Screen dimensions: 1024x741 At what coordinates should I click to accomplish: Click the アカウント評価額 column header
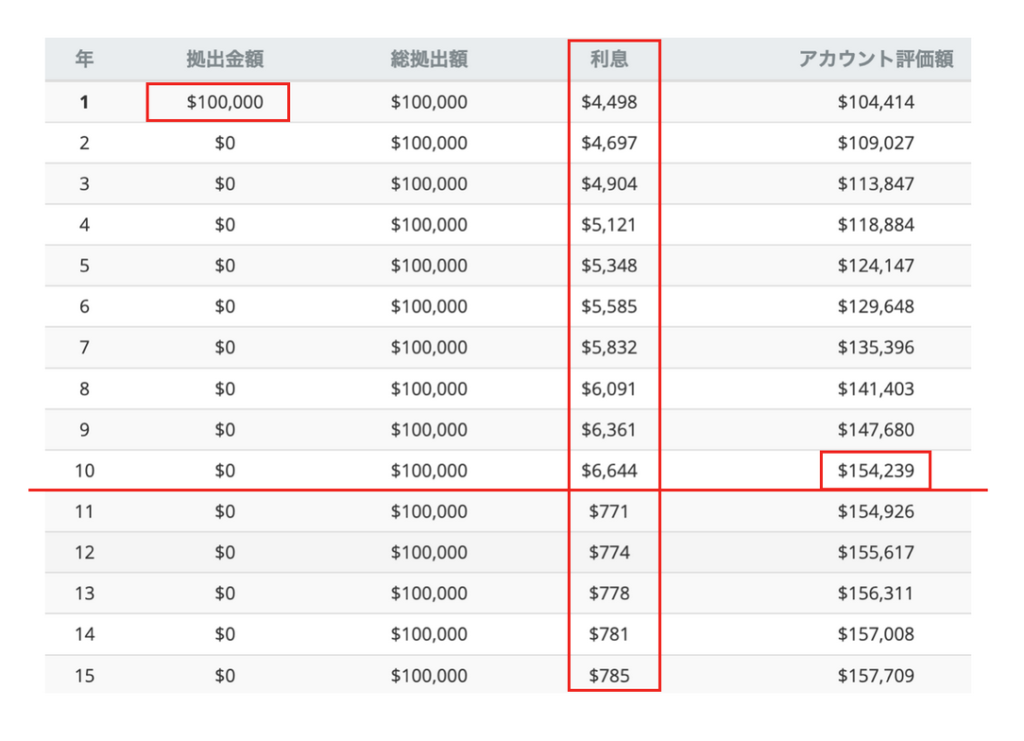[875, 59]
